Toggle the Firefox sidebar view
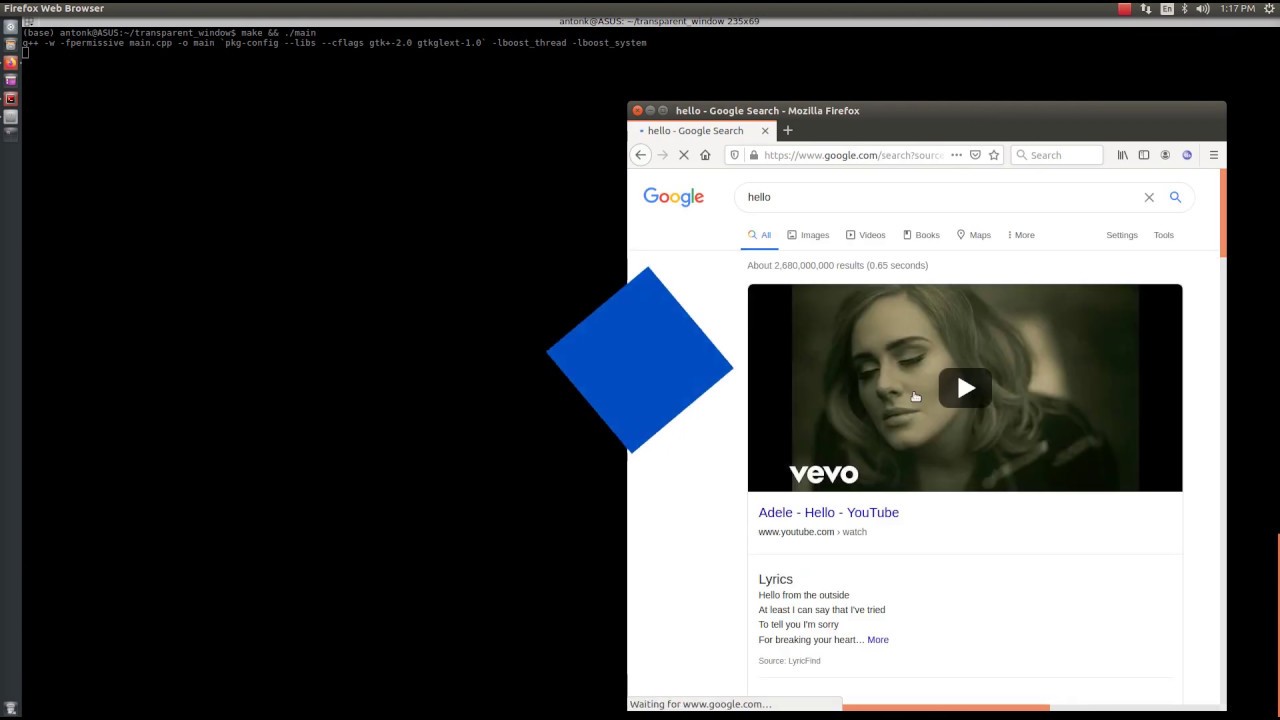This screenshot has width=1280, height=720. click(1144, 155)
